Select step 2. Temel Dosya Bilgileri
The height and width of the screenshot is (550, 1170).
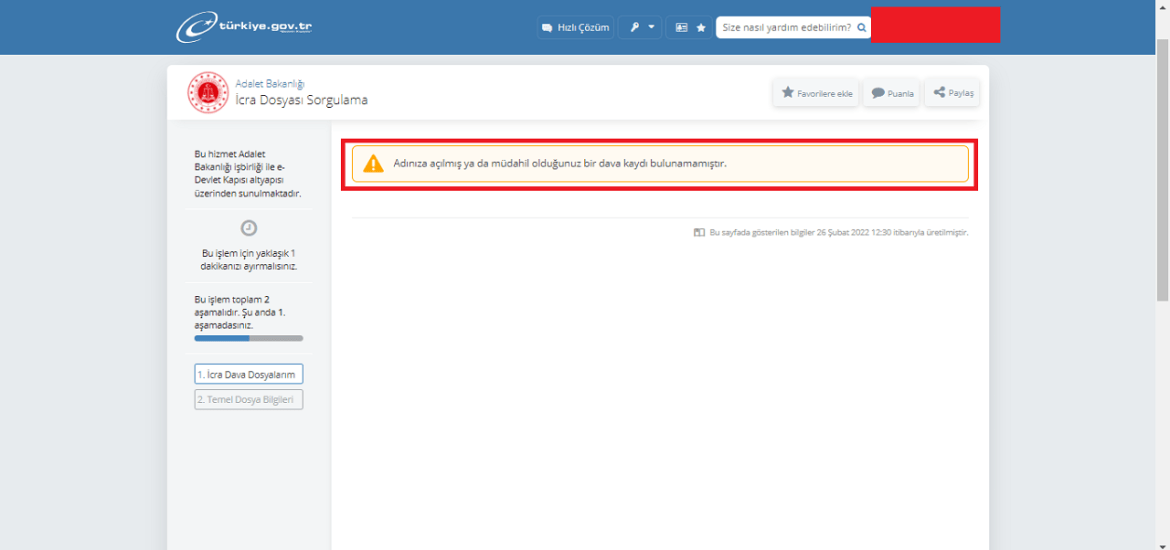pyautogui.click(x=248, y=399)
